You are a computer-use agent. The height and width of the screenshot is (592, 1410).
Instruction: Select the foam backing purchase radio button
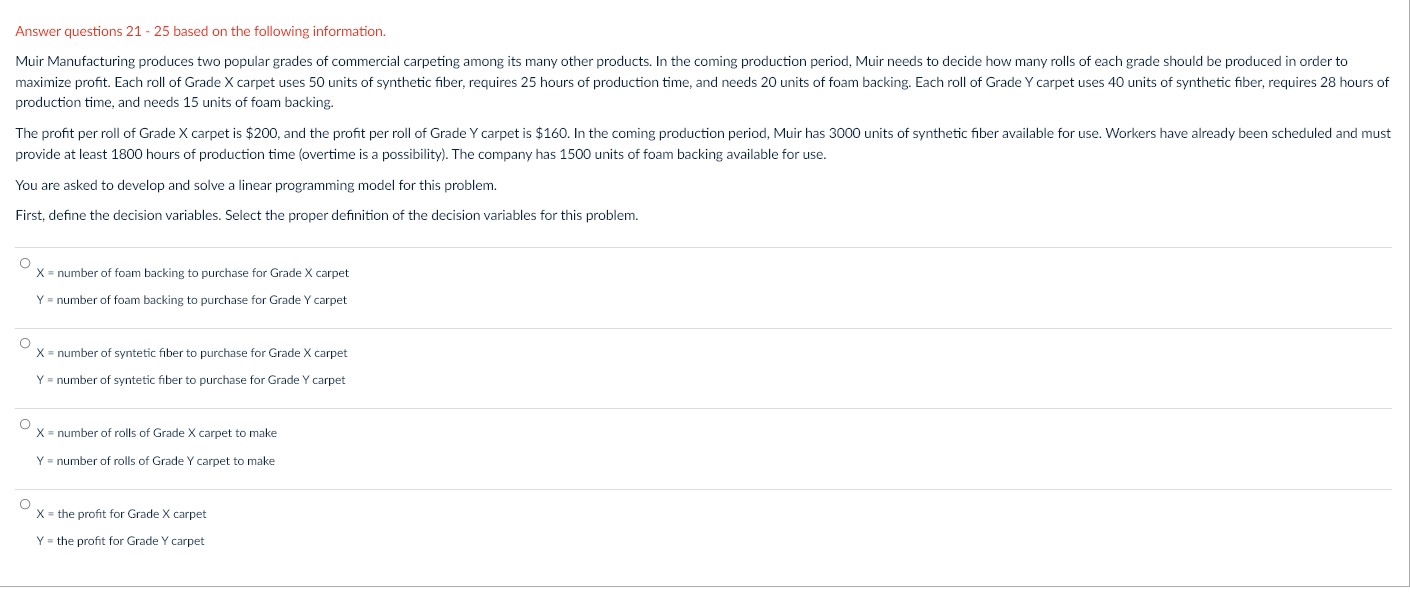click(x=24, y=263)
